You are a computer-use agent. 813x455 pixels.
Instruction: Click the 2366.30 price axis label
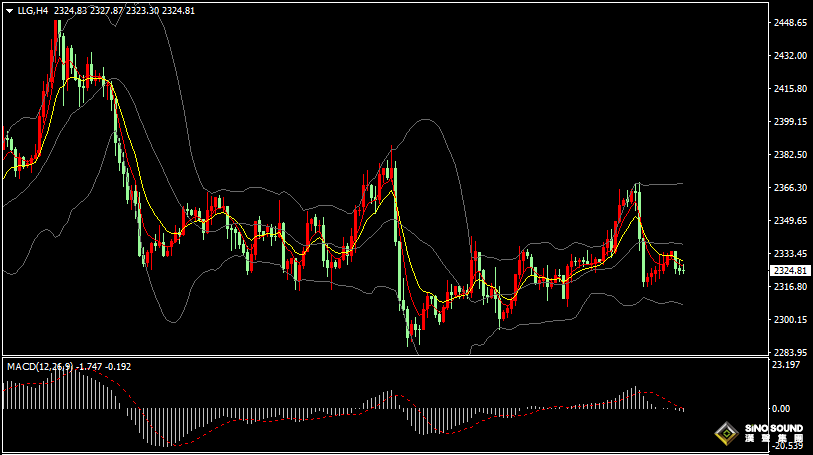(x=790, y=188)
